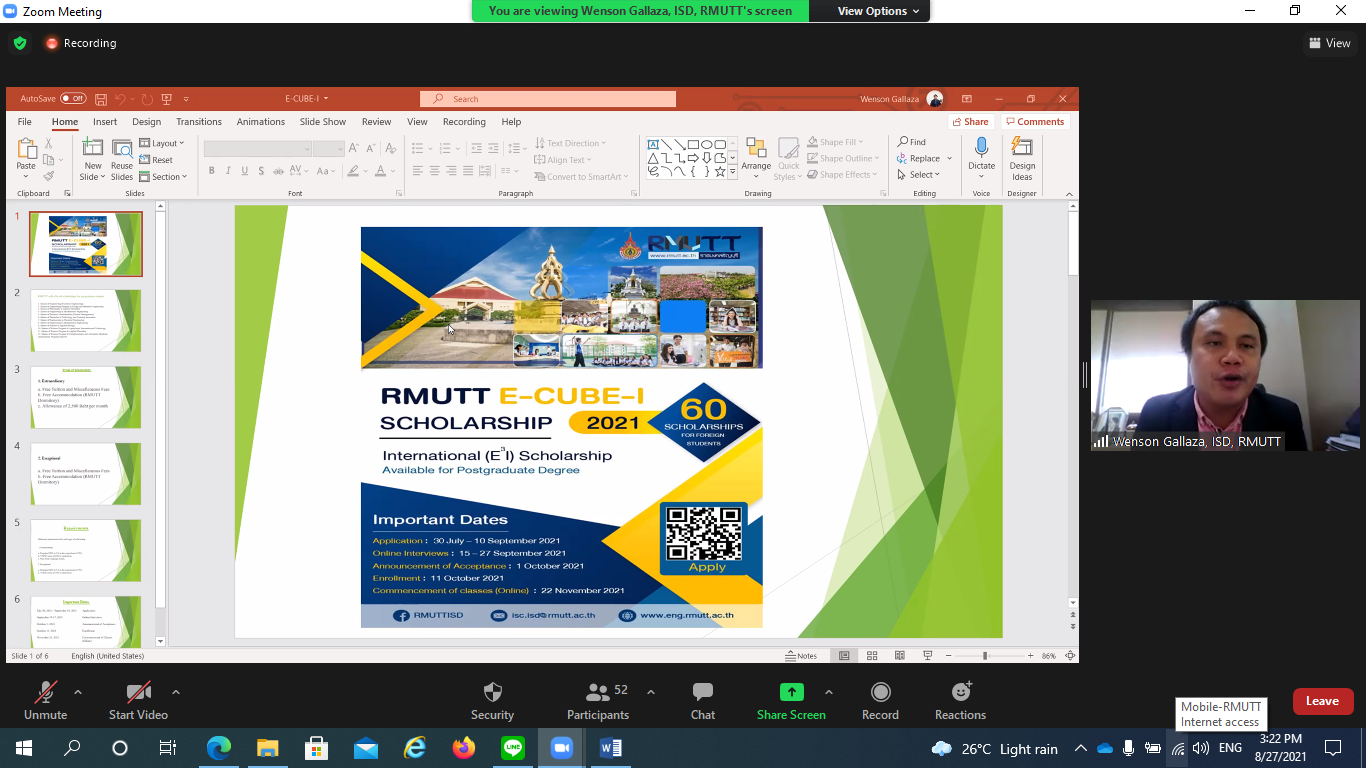The height and width of the screenshot is (768, 1366).
Task: Click the green Share Screen icon
Action: tap(791, 692)
